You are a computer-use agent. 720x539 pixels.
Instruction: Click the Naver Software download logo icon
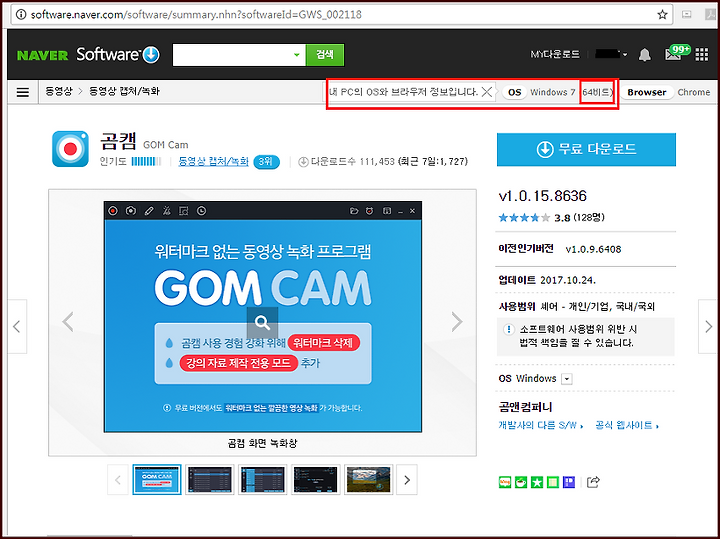pyautogui.click(x=151, y=55)
